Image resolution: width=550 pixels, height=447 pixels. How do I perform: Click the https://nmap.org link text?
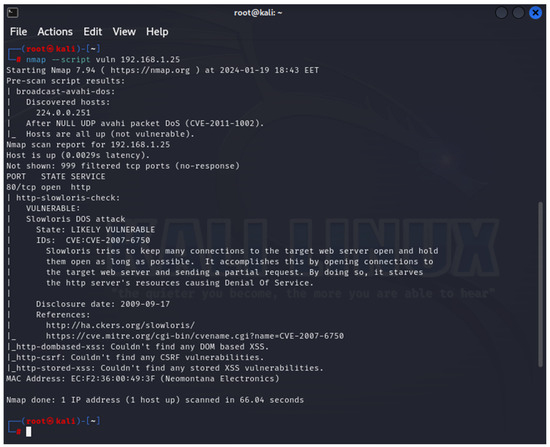(150, 70)
